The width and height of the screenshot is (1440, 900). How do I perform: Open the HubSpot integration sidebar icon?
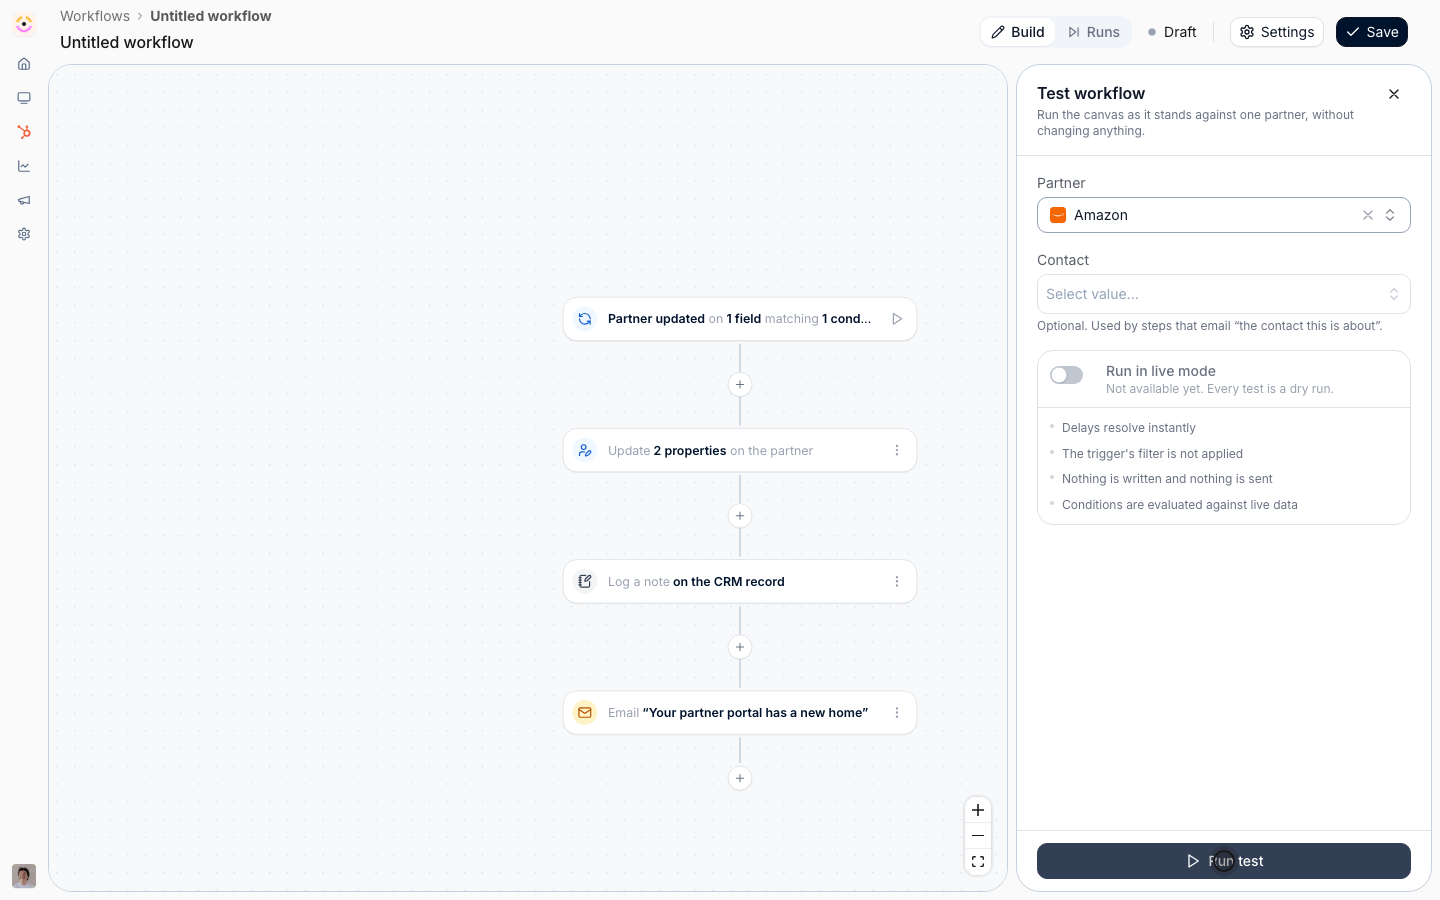pyautogui.click(x=24, y=132)
